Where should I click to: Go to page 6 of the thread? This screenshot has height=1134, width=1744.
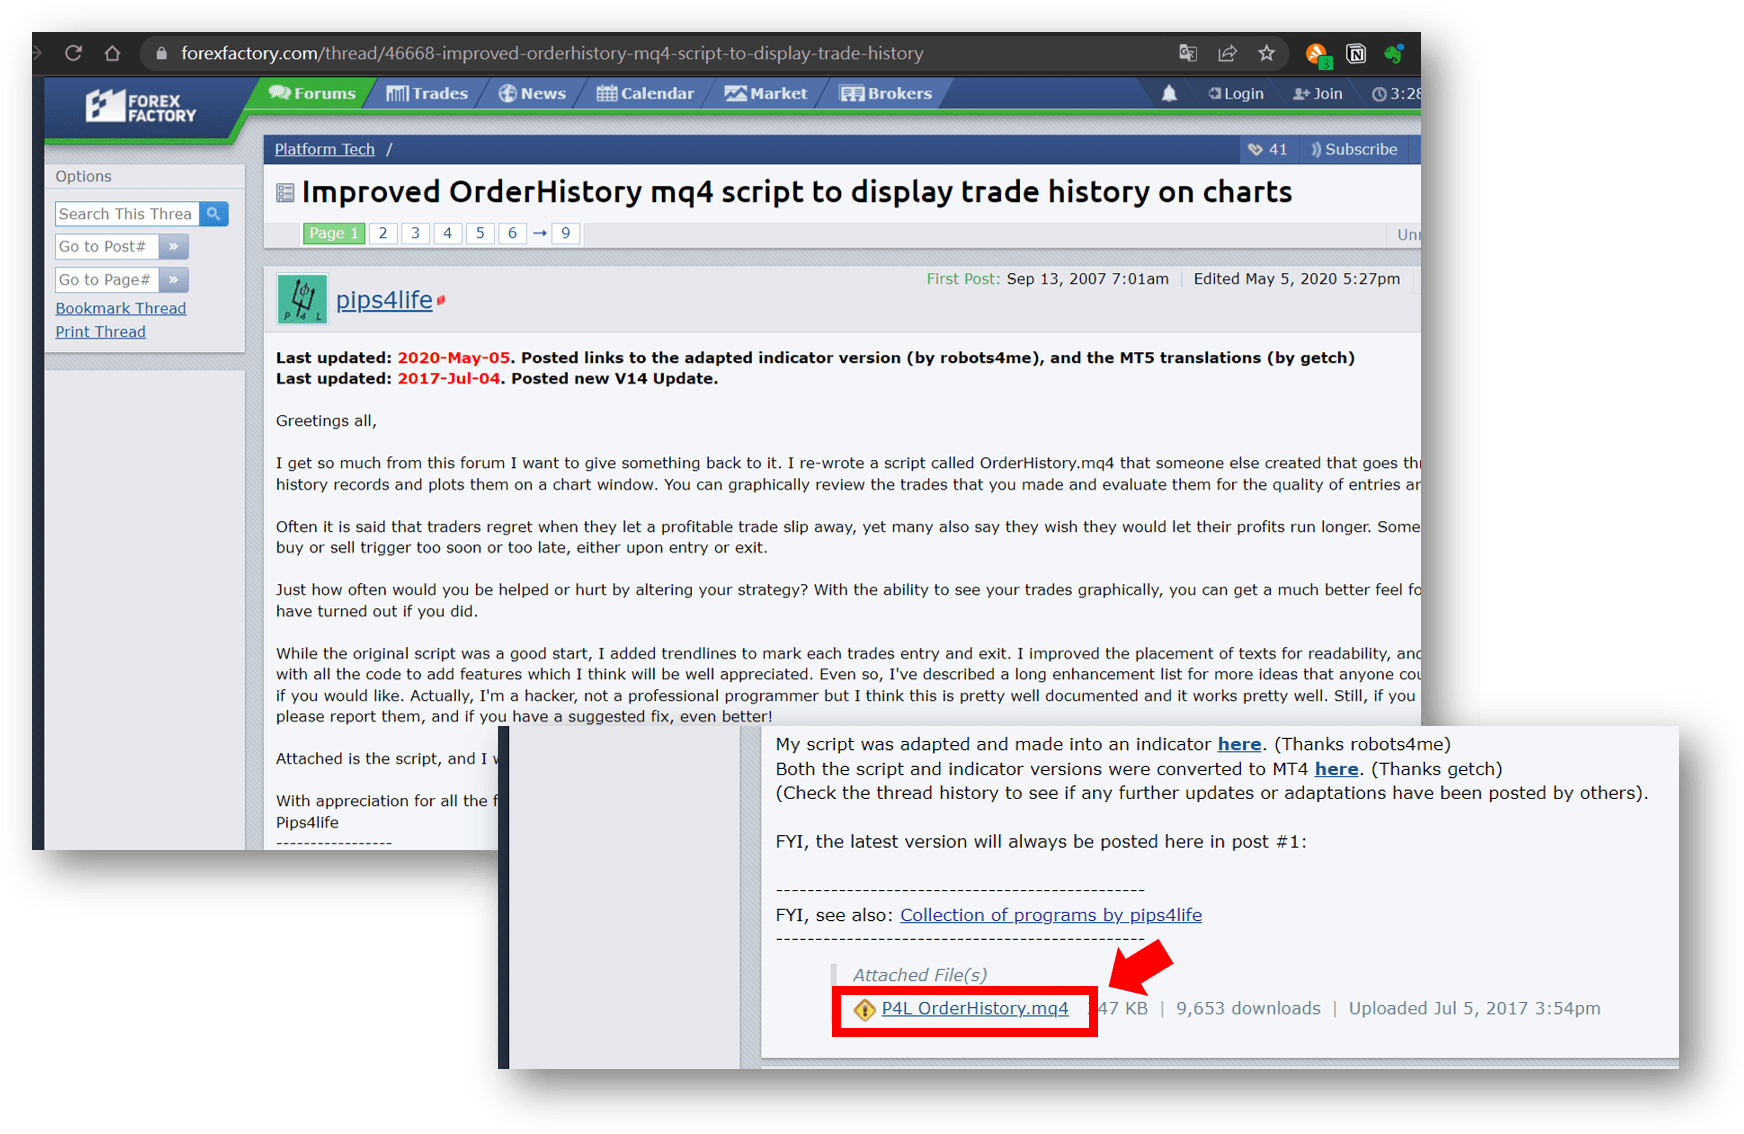512,233
